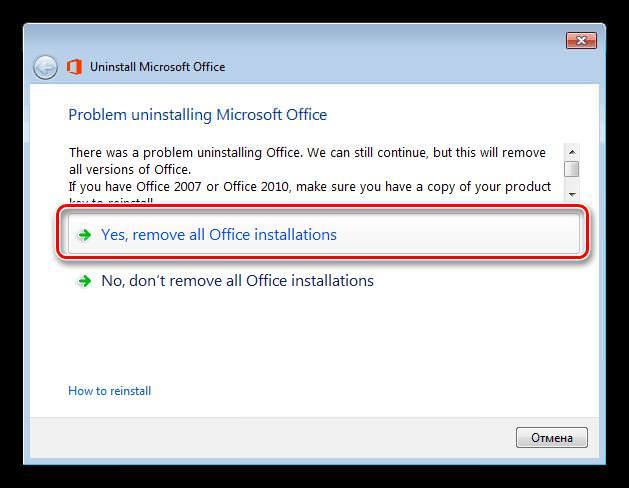Click scrollbar track below the thumb
Image resolution: width=629 pixels, height=488 pixels.
tap(572, 183)
